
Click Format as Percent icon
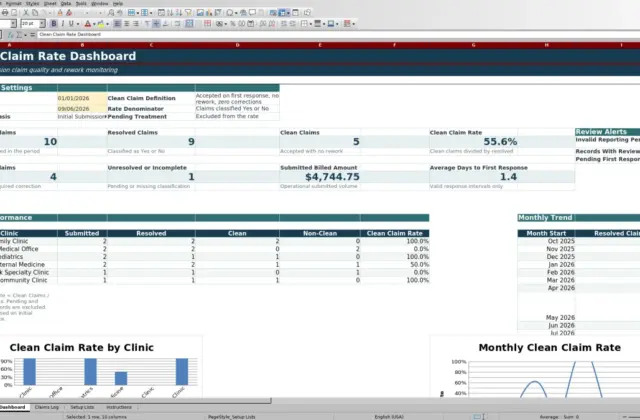[233, 24]
